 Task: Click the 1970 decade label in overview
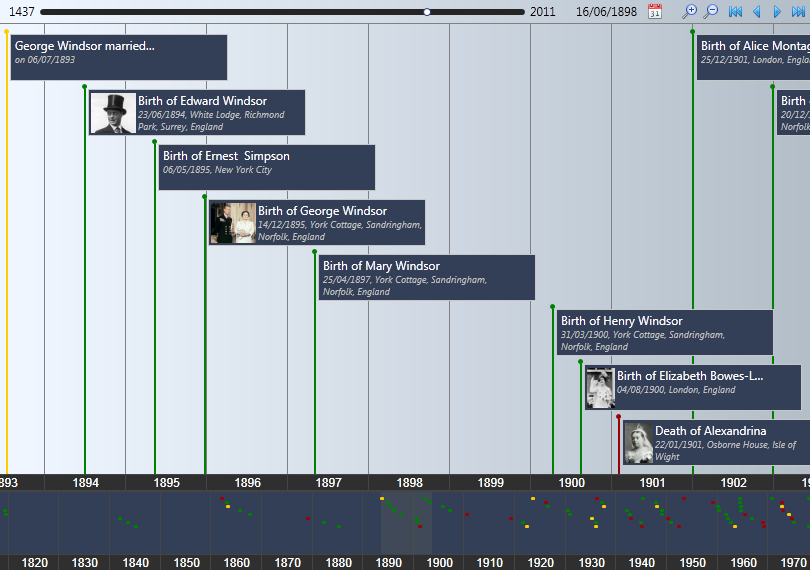[x=793, y=562]
